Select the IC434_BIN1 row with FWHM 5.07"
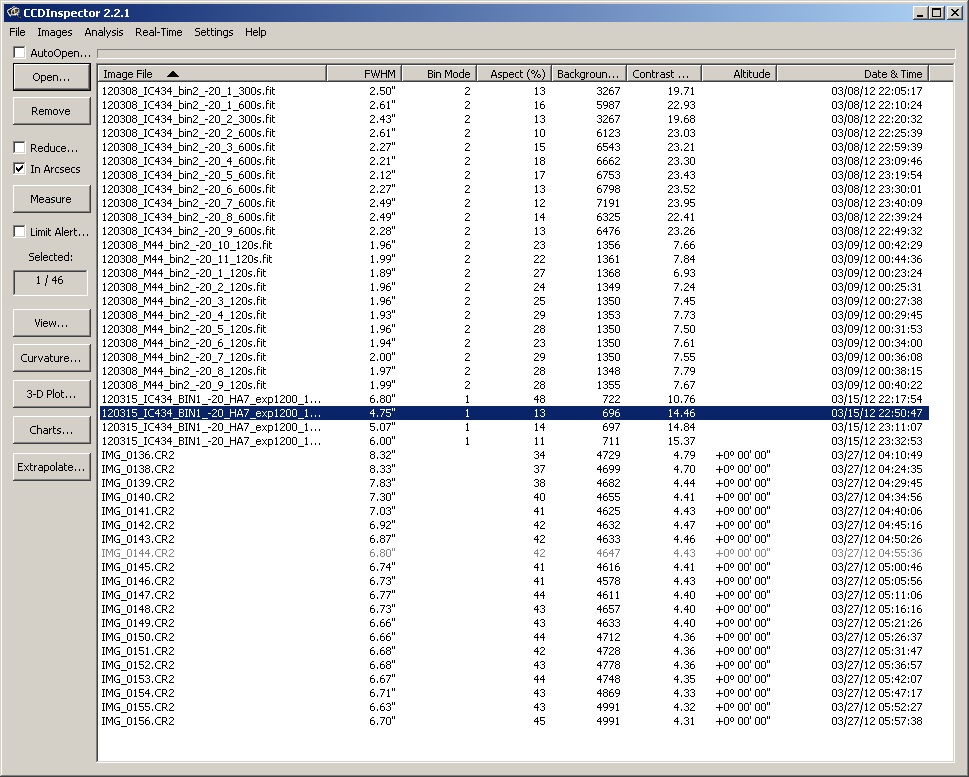This screenshot has width=969, height=777. point(514,427)
